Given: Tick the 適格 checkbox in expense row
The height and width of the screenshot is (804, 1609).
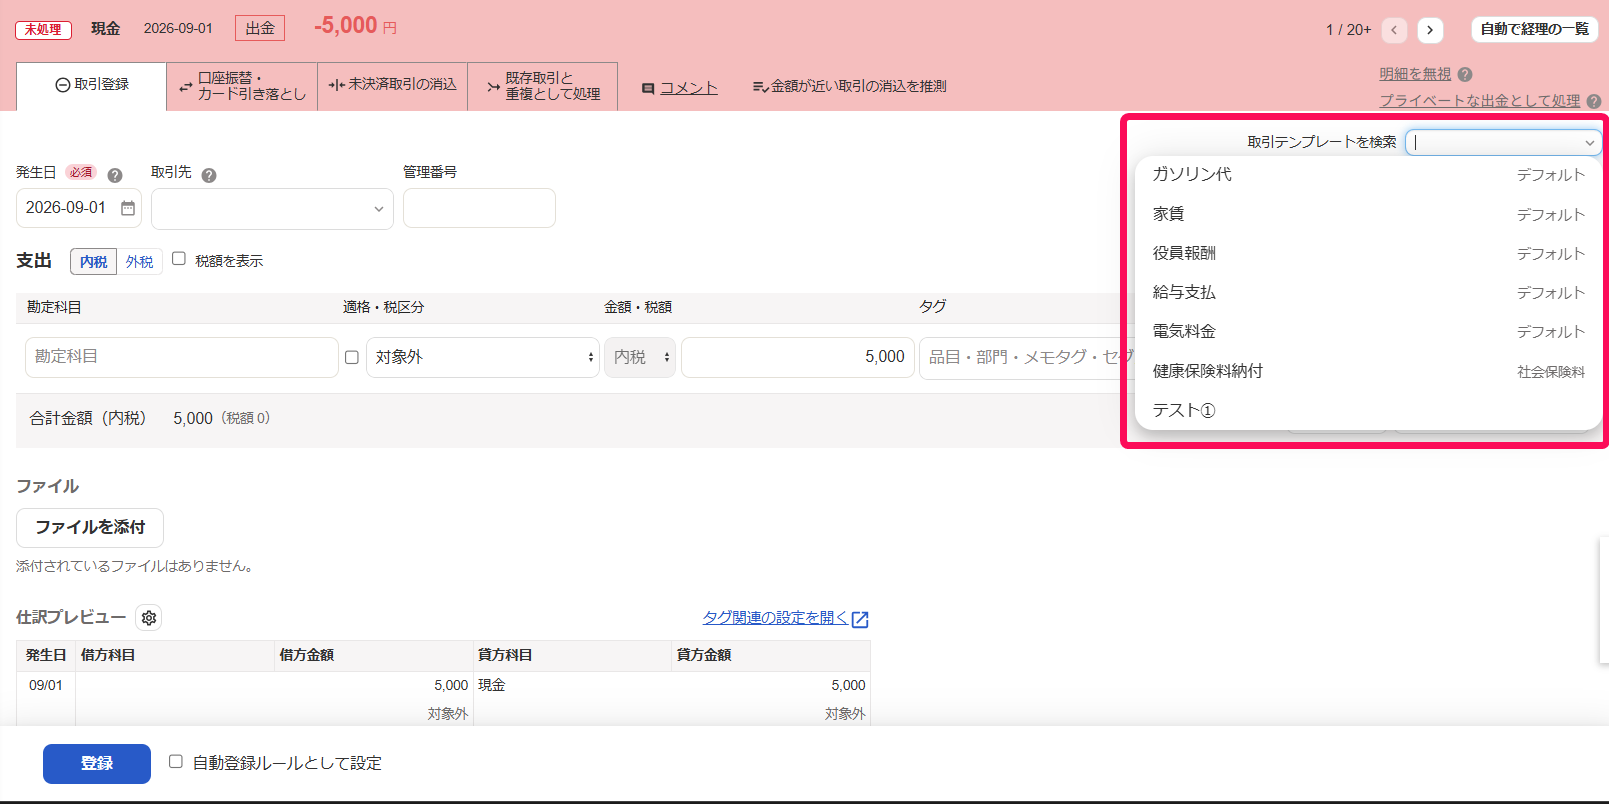Looking at the screenshot, I should pos(351,357).
